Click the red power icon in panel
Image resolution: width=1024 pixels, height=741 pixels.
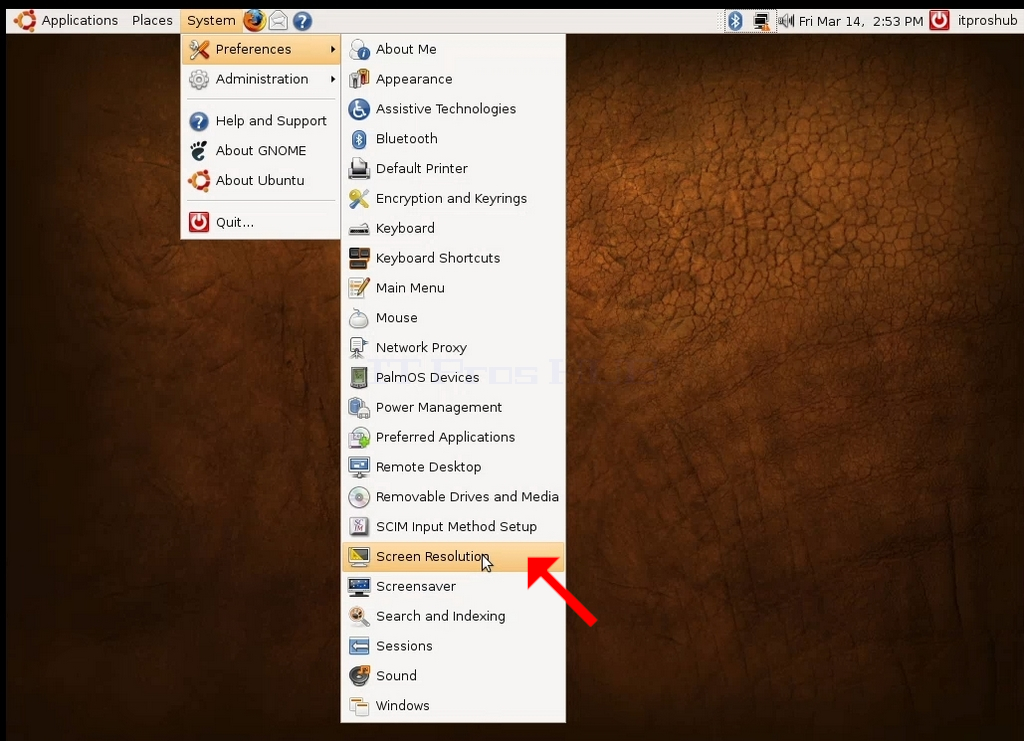point(939,21)
